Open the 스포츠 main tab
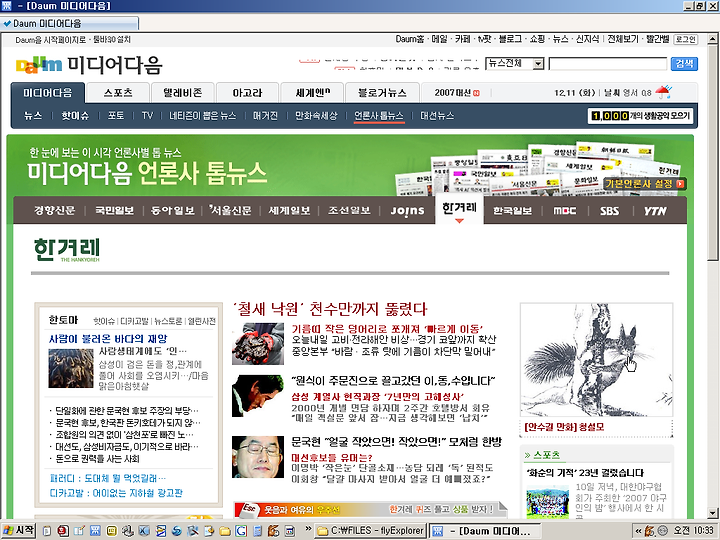This screenshot has width=720, height=540. point(118,93)
